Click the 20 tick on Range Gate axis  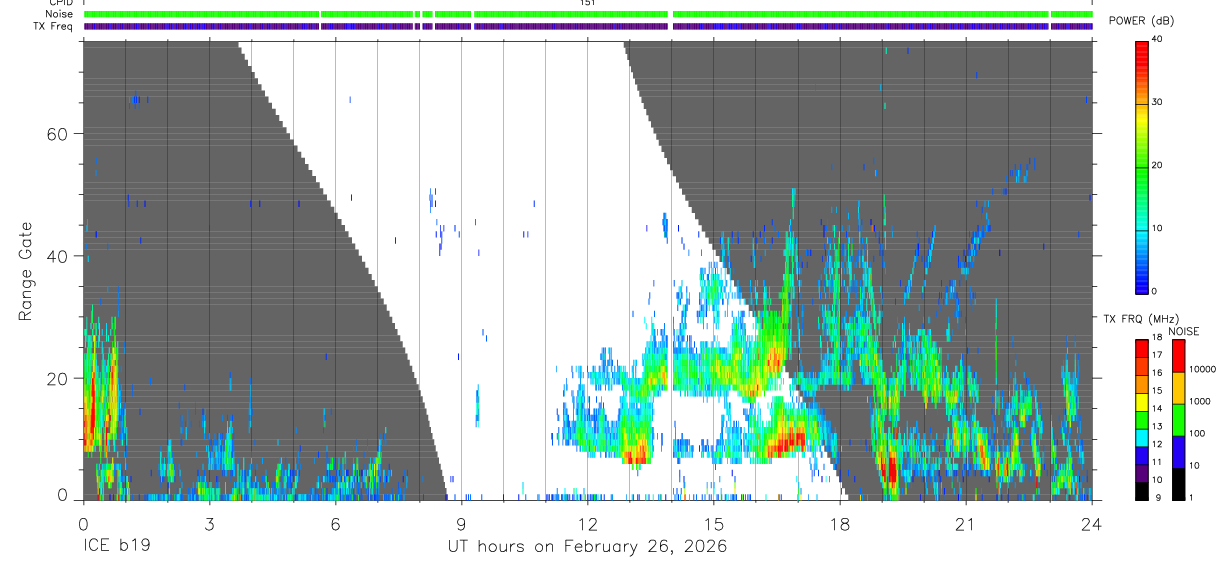[59, 378]
